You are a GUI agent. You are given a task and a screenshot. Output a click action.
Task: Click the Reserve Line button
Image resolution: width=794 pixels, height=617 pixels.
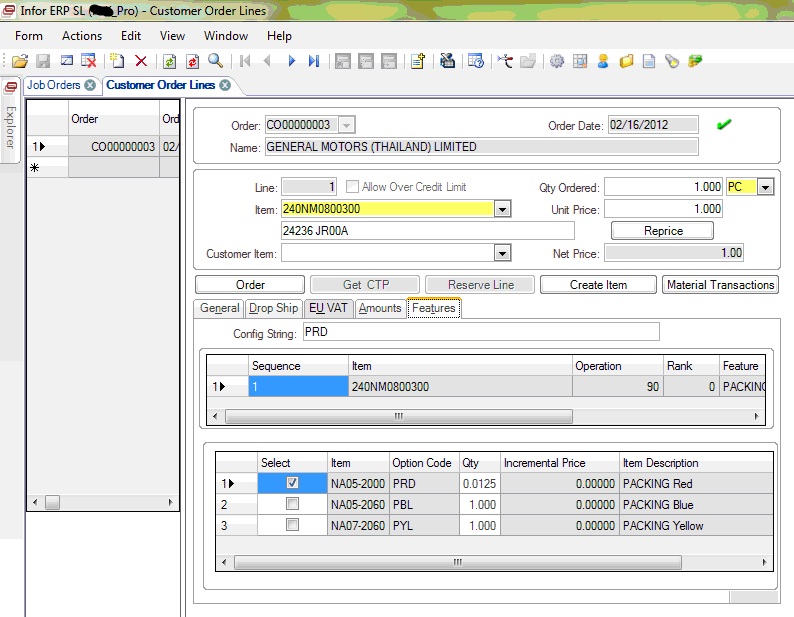point(481,285)
